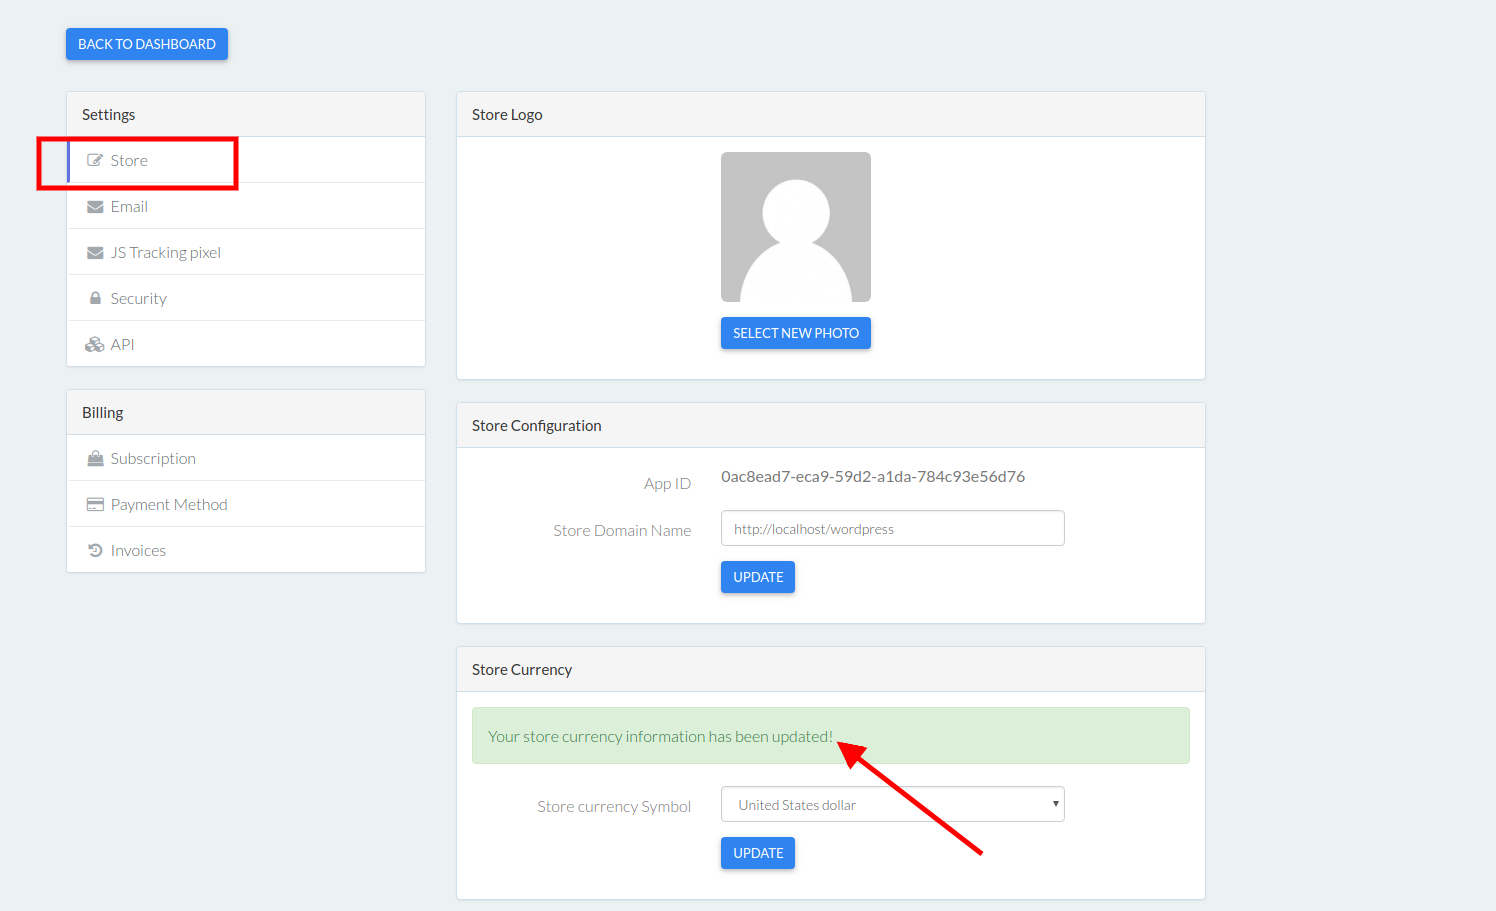This screenshot has width=1496, height=911.
Task: View the Invoices billing item
Action: click(246, 550)
